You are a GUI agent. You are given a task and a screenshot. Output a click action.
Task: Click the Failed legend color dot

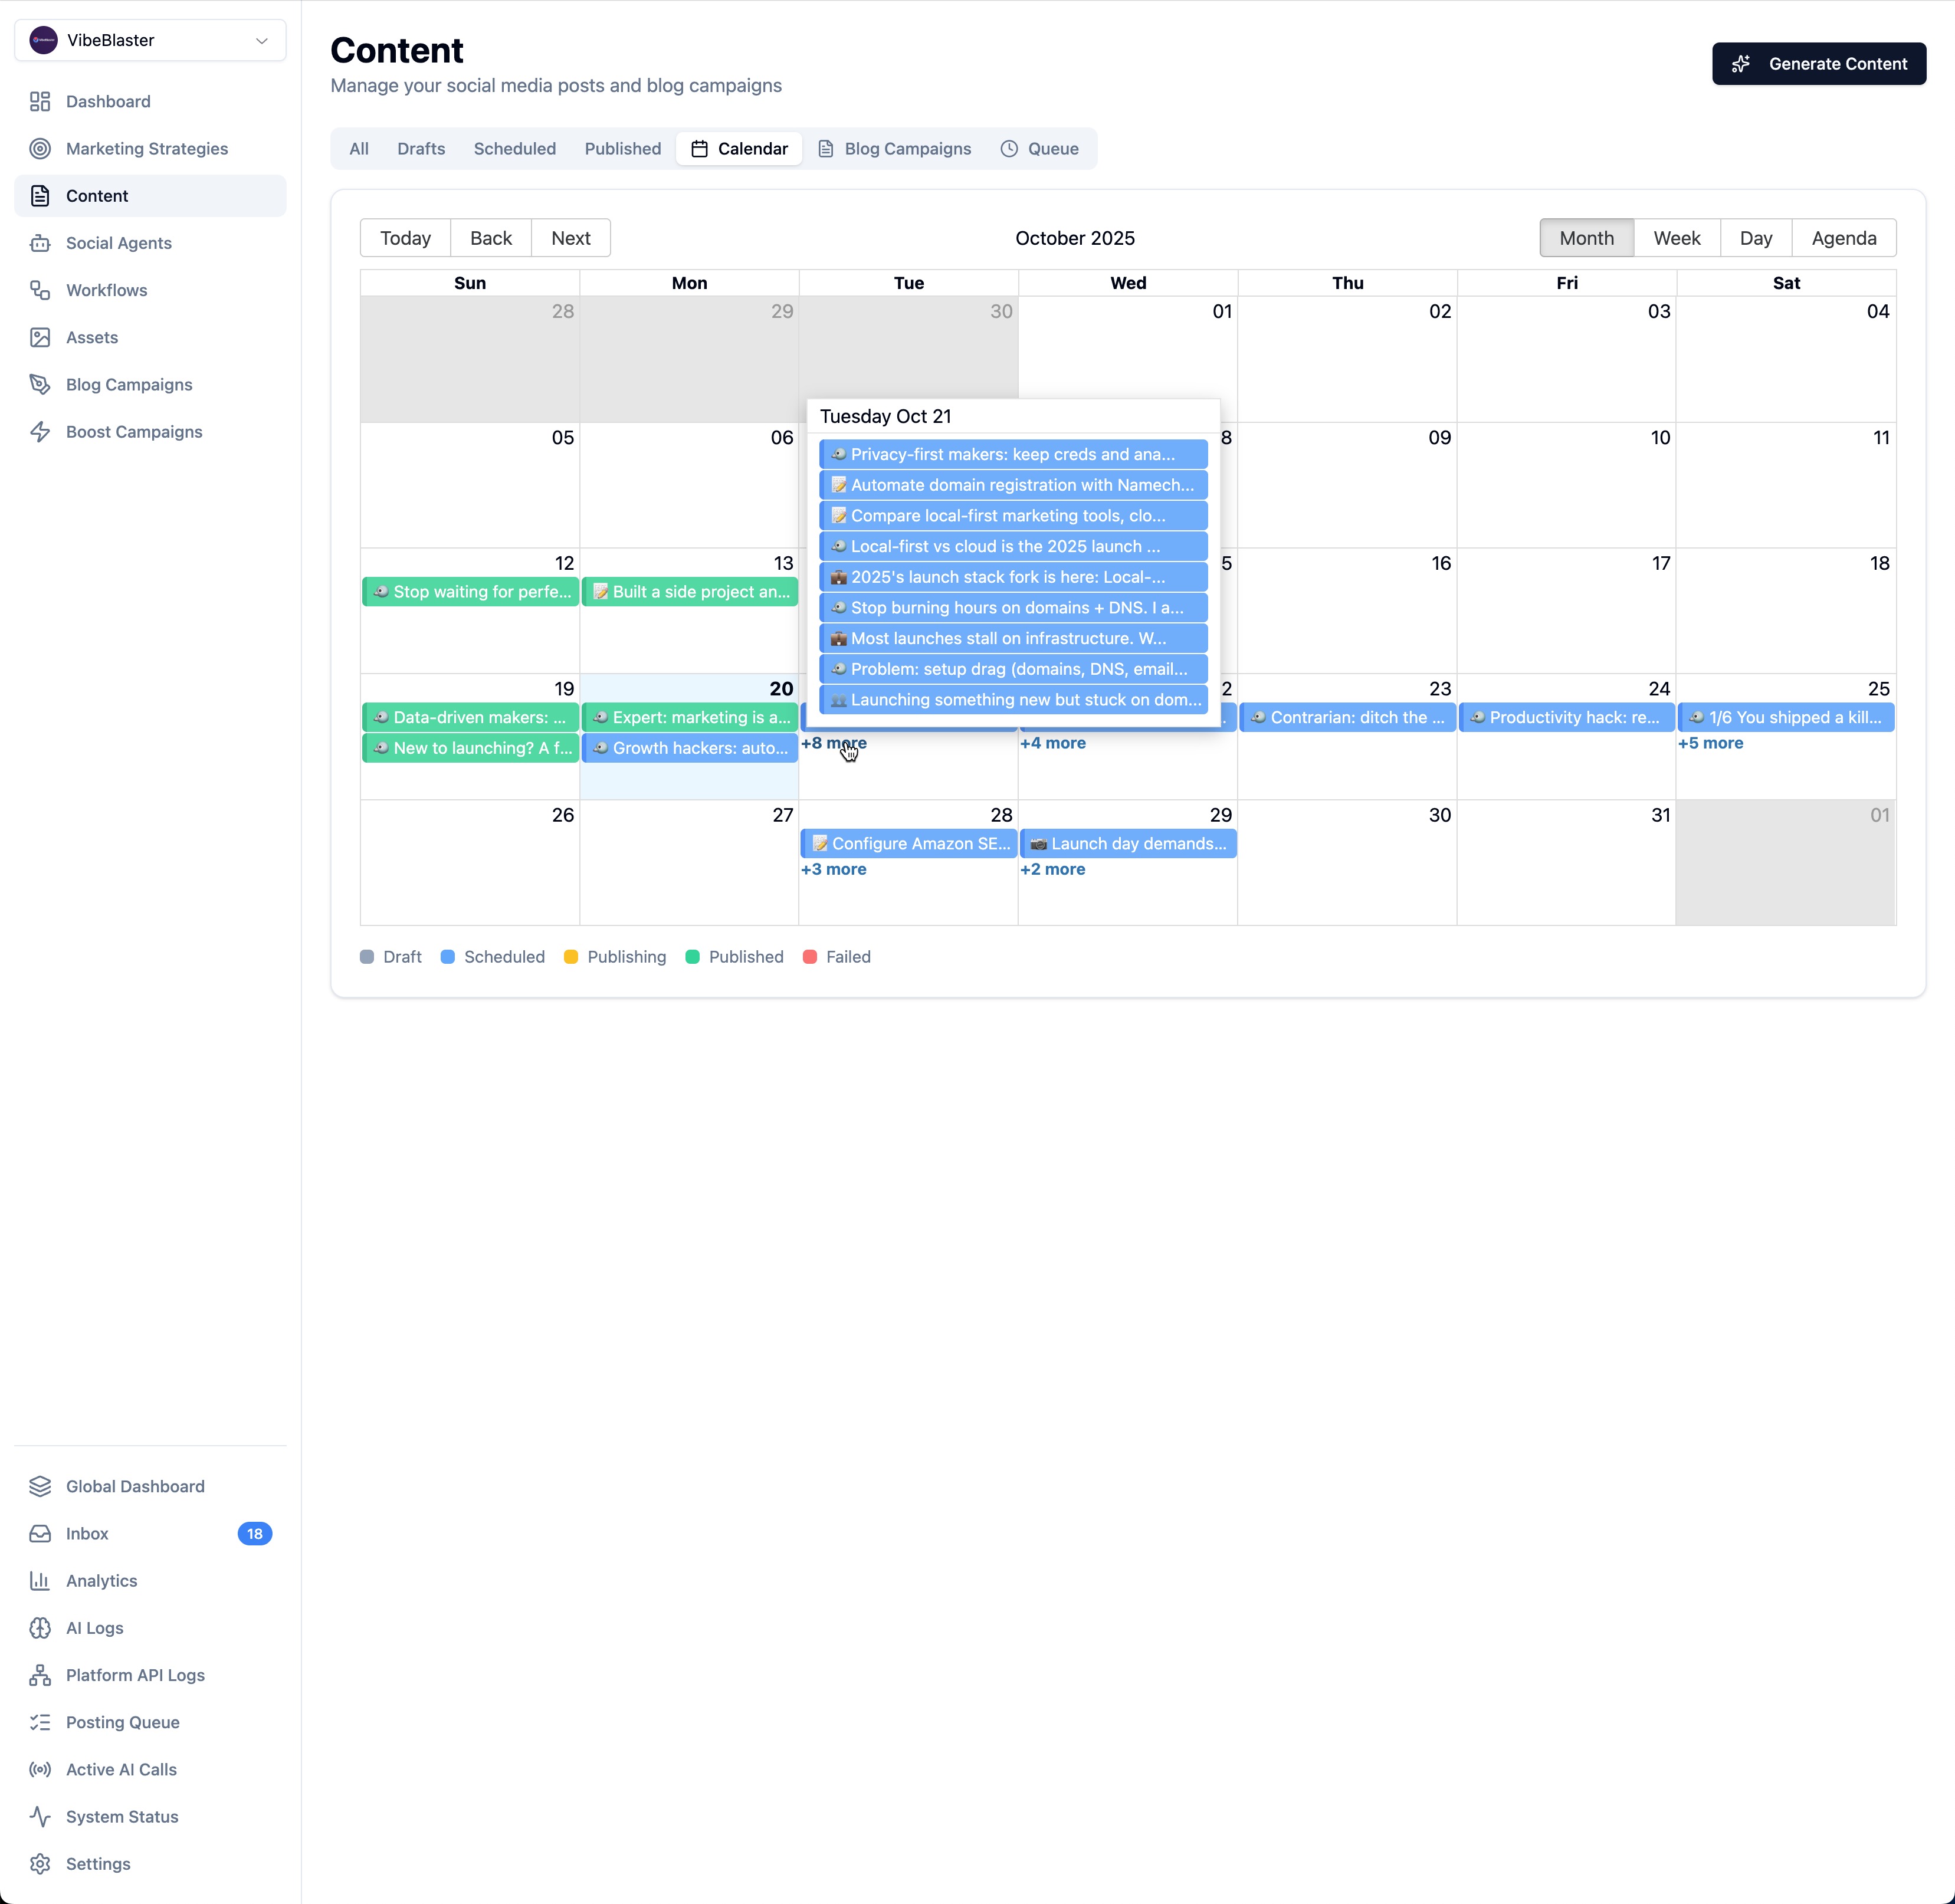[810, 957]
